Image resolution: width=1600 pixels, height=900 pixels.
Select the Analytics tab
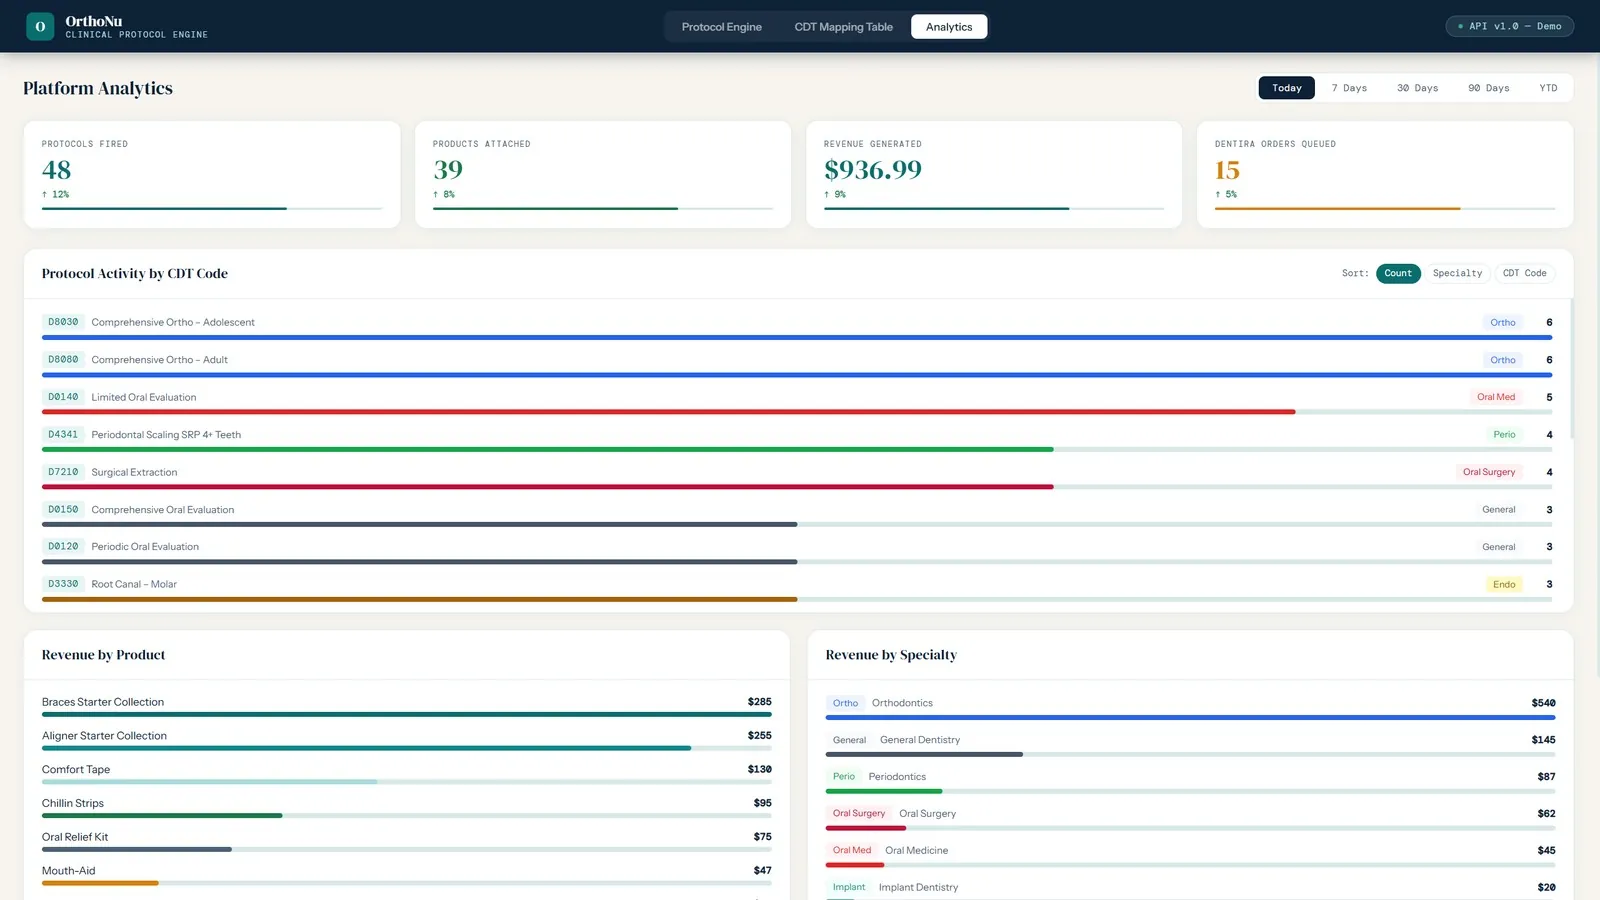pos(949,27)
